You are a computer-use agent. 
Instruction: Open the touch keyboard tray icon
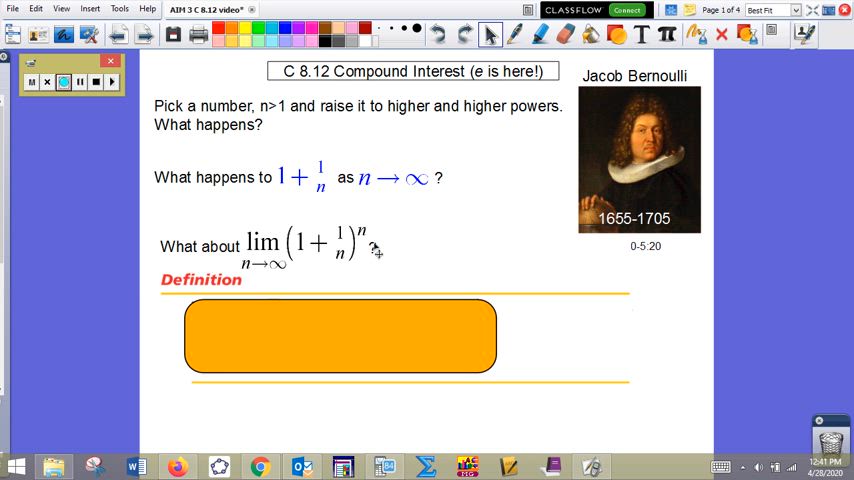tap(721, 467)
